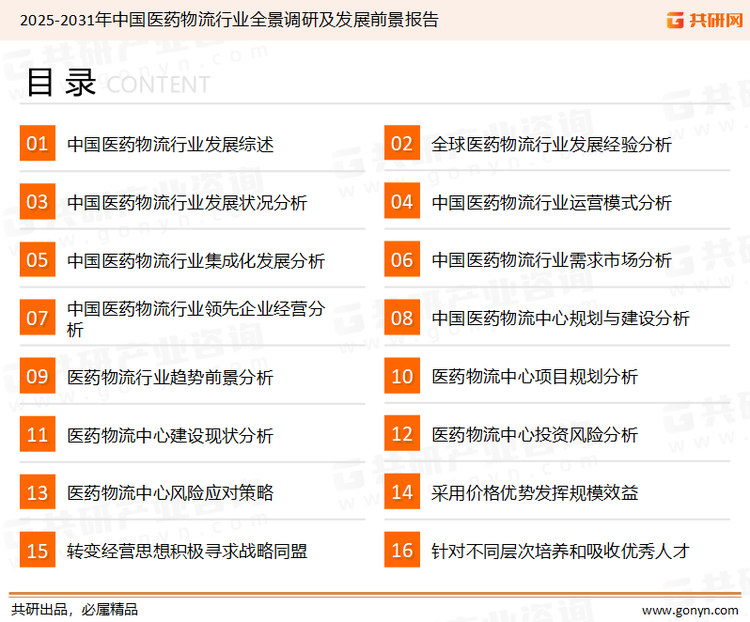Click orange number box 12
Viewport: 750px width, 622px height.
[x=402, y=434]
